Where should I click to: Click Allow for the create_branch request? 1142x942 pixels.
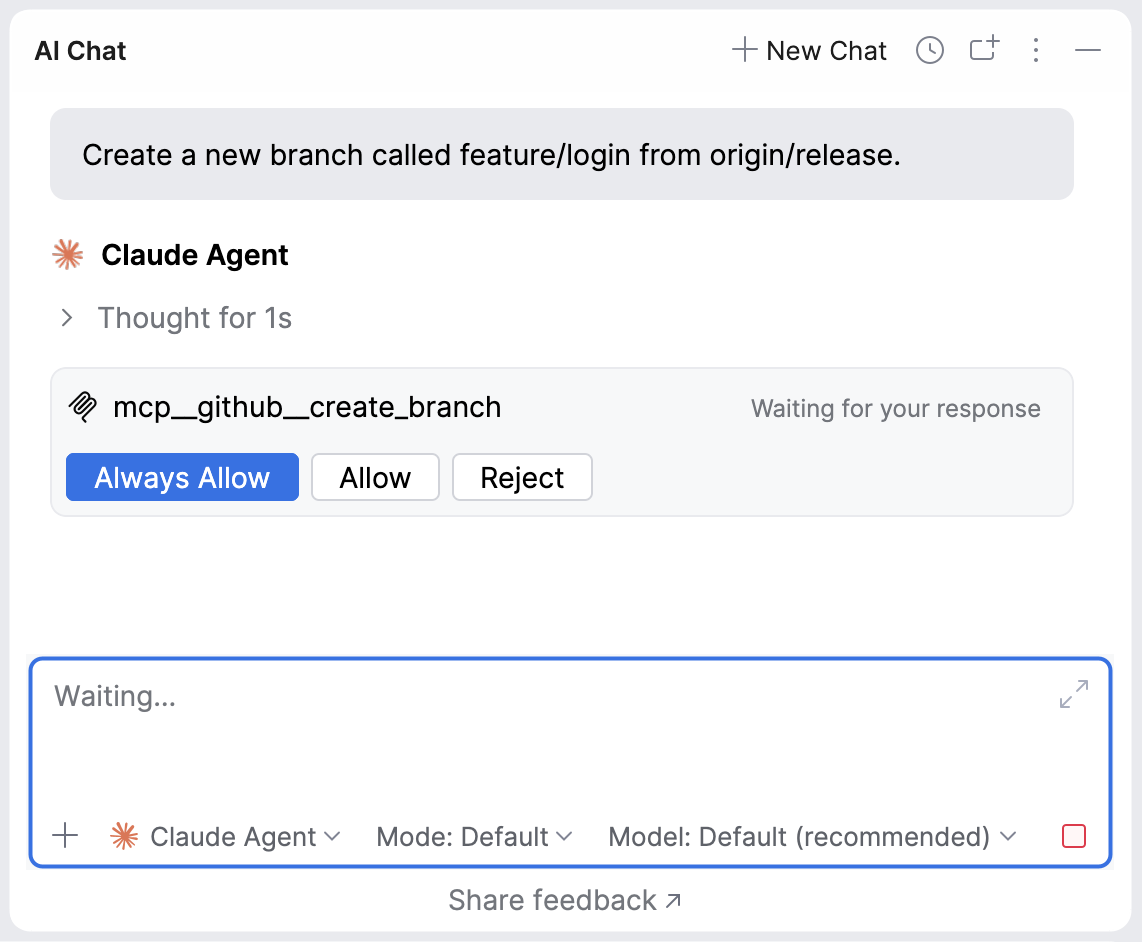375,477
